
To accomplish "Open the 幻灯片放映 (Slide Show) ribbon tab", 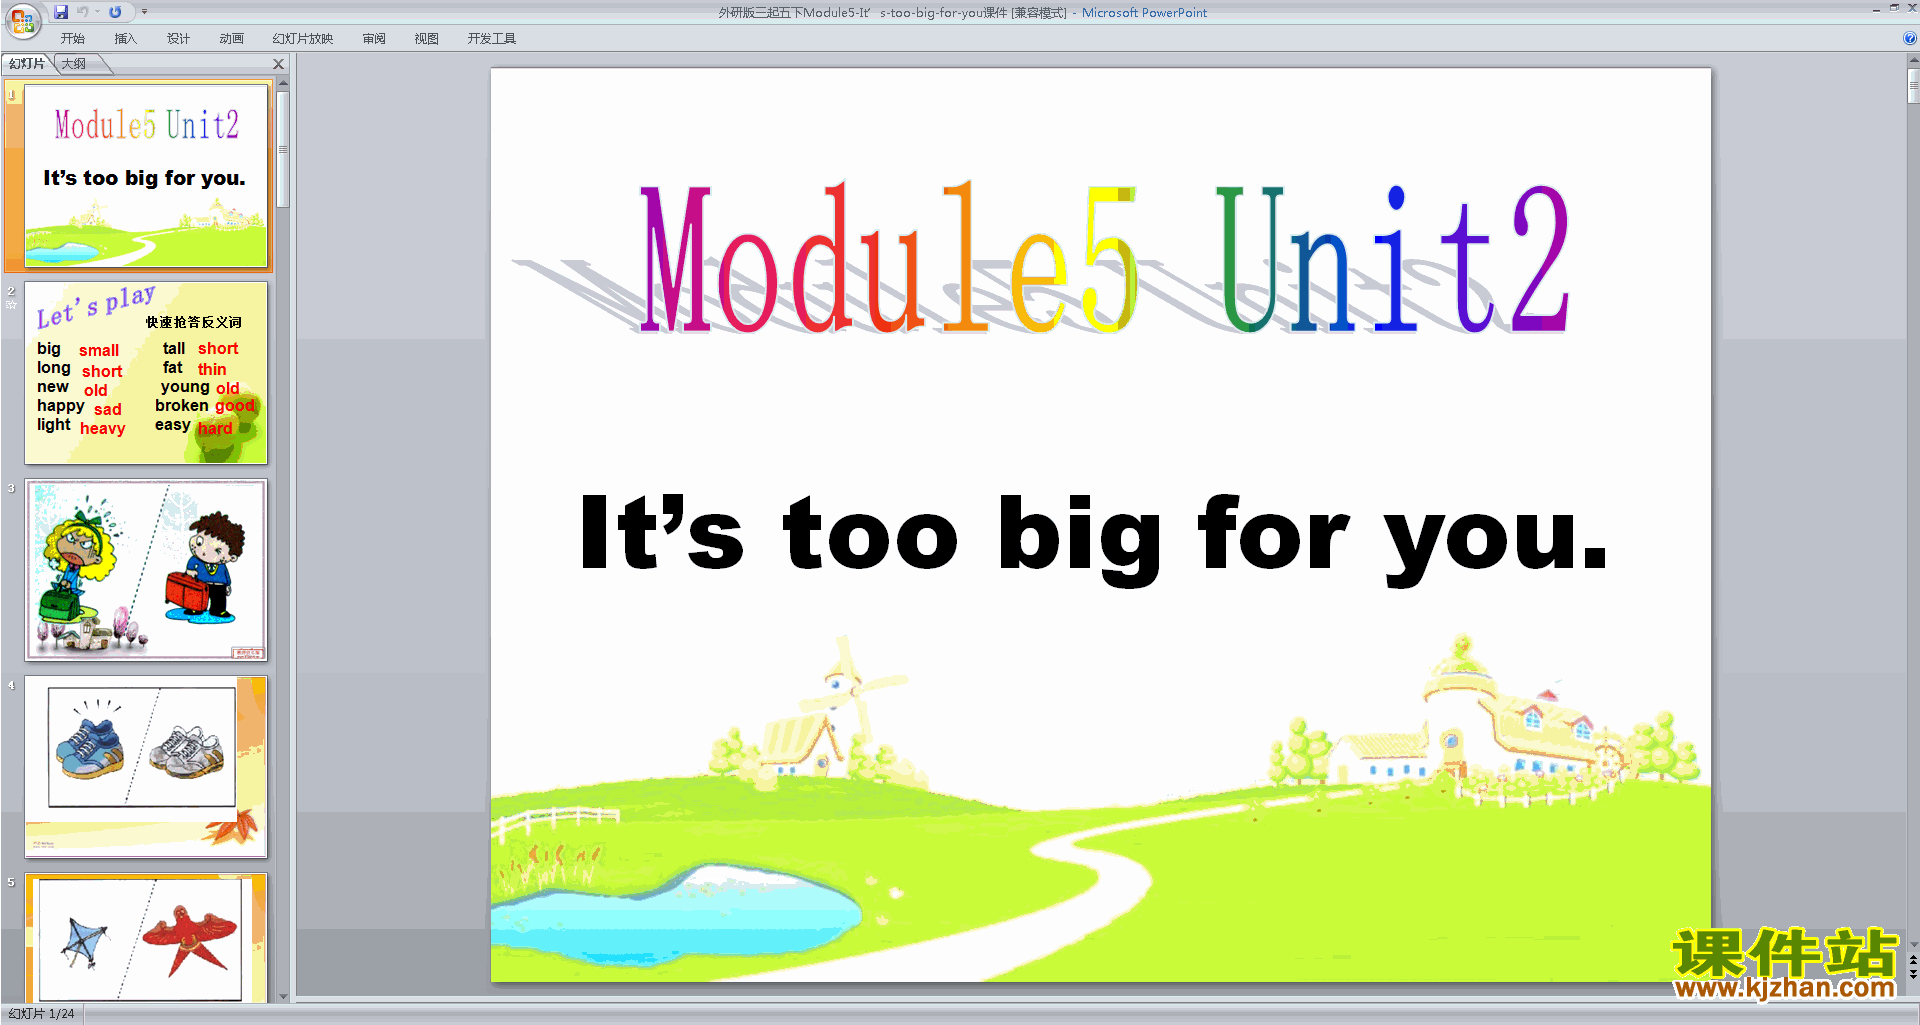I will click(x=302, y=39).
